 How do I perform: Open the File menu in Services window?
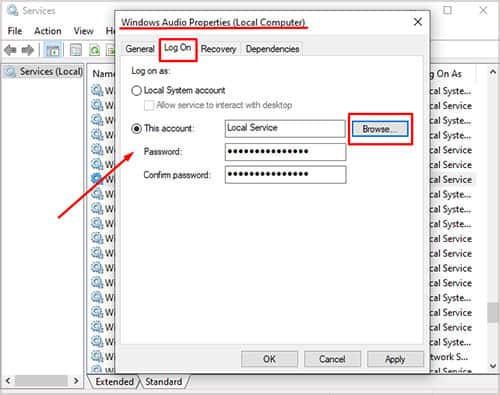pos(15,31)
